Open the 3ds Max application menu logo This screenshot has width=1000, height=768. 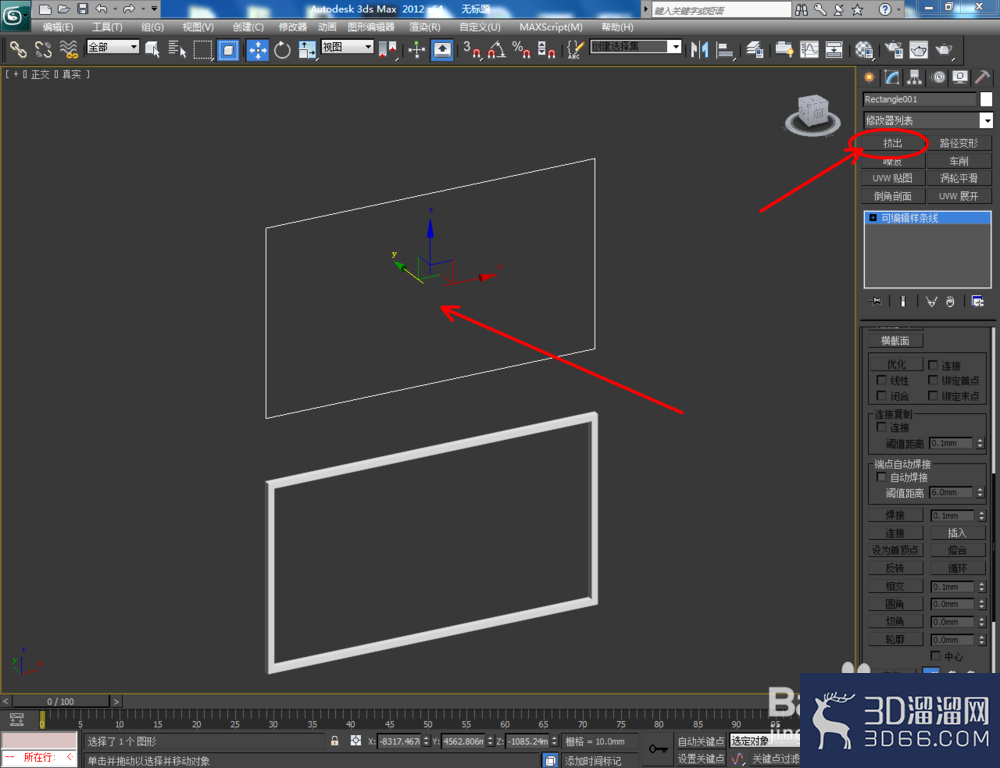coord(15,15)
